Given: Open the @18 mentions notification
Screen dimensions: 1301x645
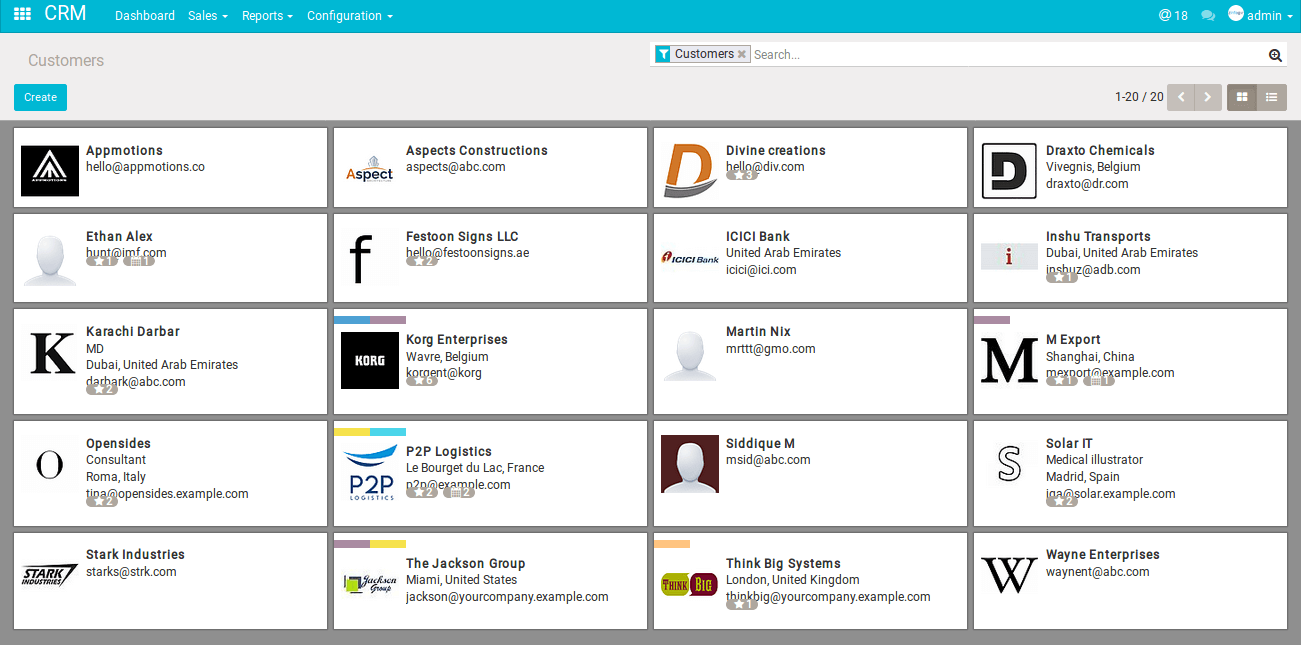Looking at the screenshot, I should pyautogui.click(x=1173, y=16).
